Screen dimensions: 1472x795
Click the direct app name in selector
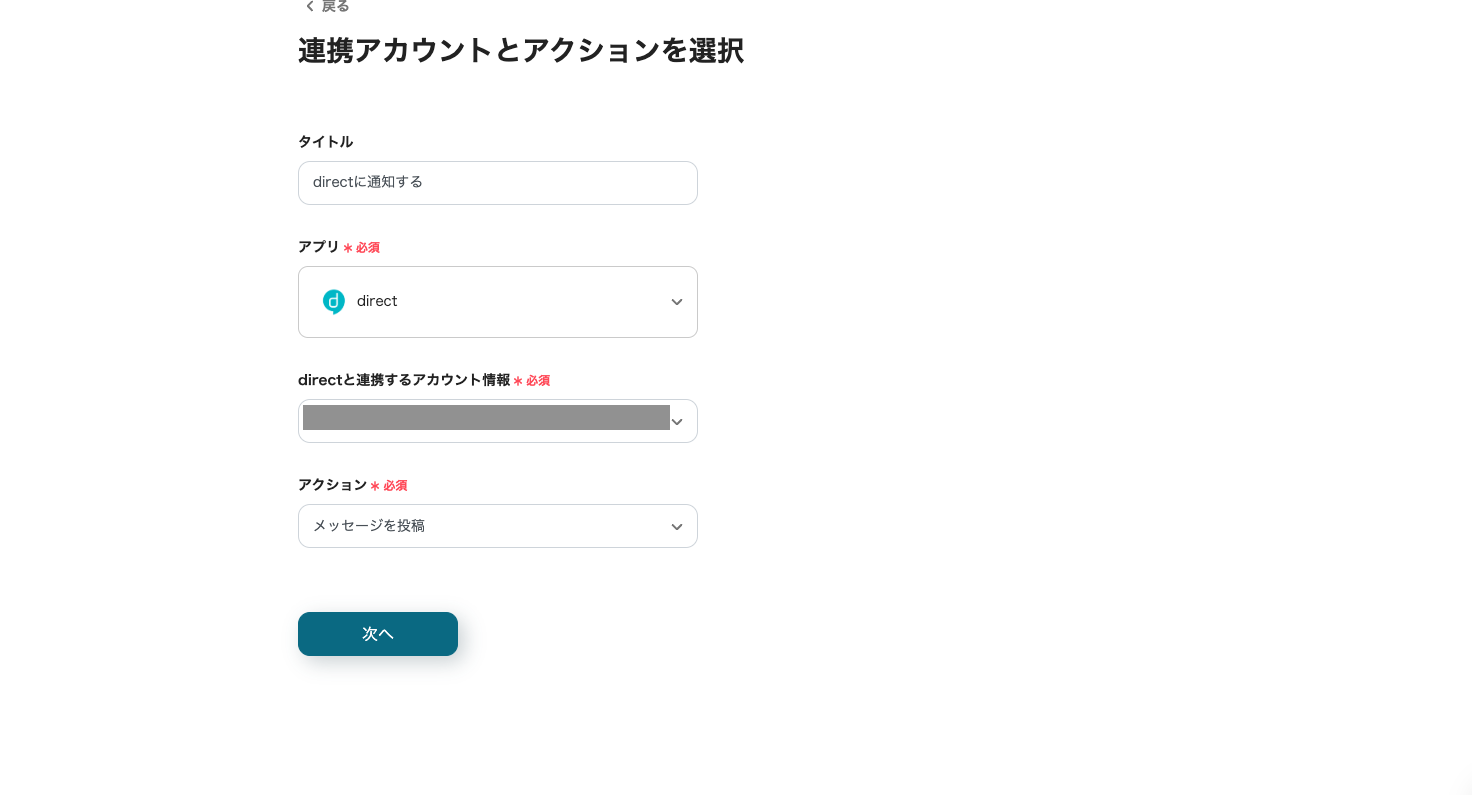pos(377,302)
